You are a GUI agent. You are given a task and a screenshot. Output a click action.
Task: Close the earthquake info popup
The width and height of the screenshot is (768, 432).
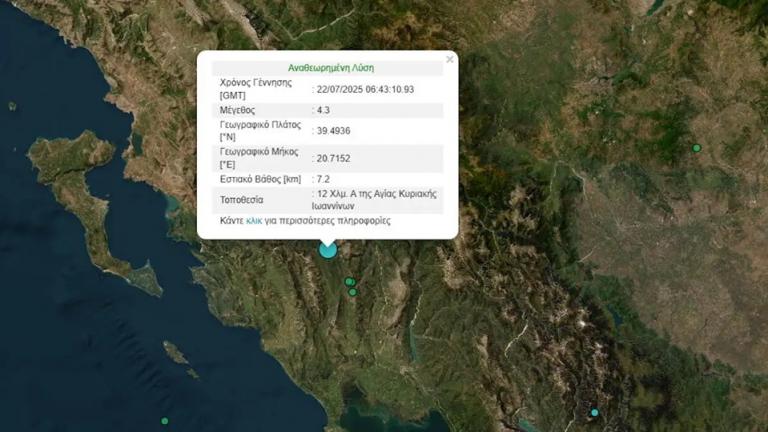coord(449,60)
